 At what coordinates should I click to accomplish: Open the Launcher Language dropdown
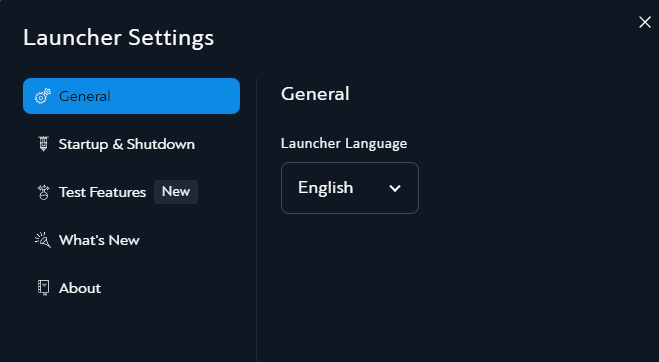350,188
